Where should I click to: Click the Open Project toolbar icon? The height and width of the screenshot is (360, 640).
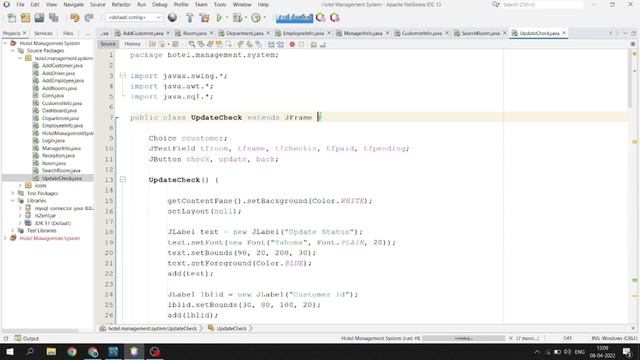(x=39, y=18)
